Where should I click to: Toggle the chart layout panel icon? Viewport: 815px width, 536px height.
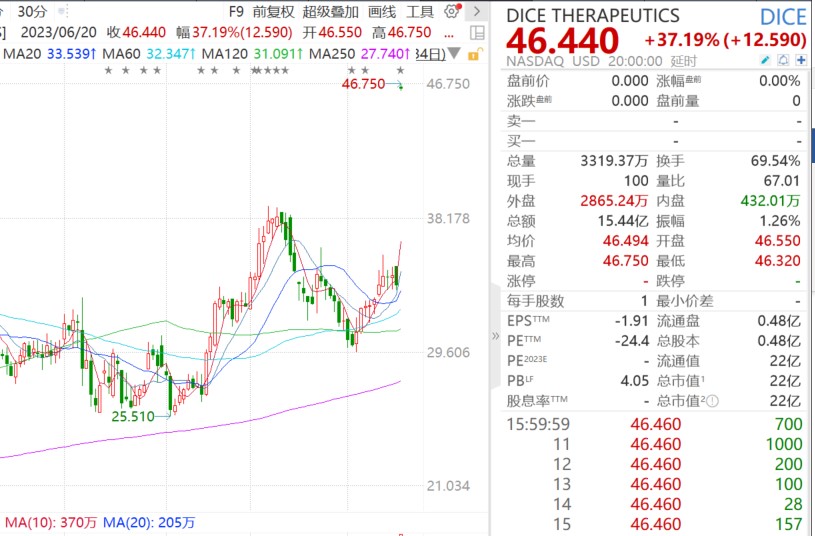(x=477, y=33)
